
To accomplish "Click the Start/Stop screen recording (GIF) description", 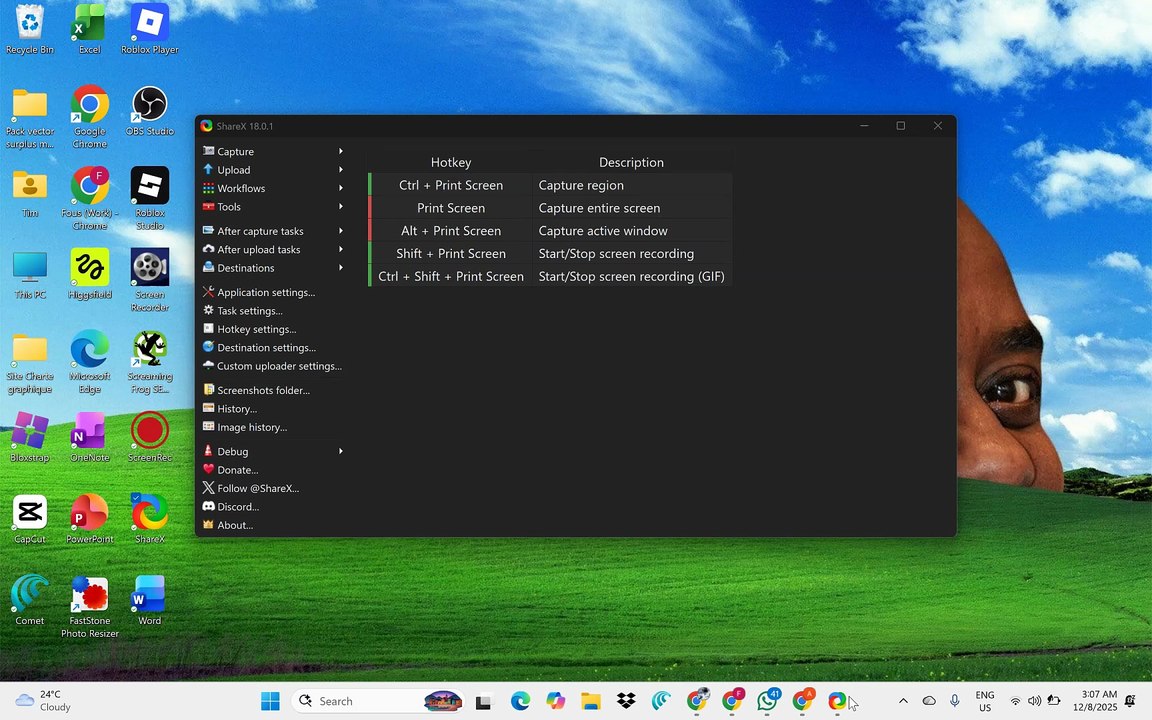I will tap(631, 276).
